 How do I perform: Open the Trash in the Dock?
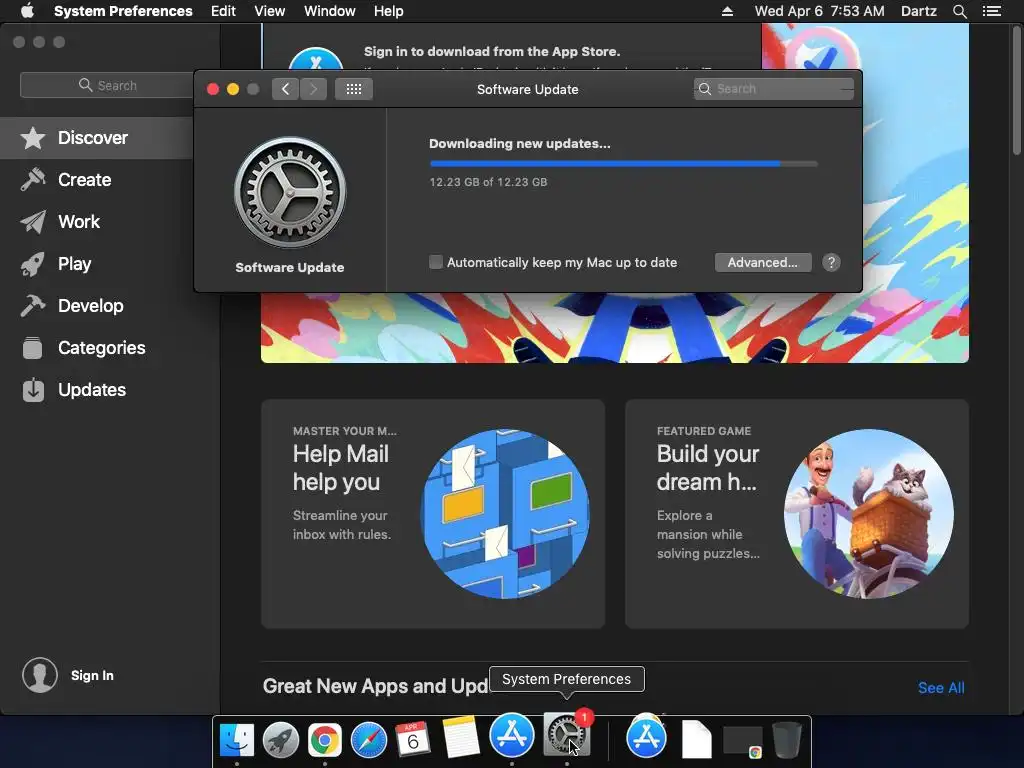click(x=787, y=739)
